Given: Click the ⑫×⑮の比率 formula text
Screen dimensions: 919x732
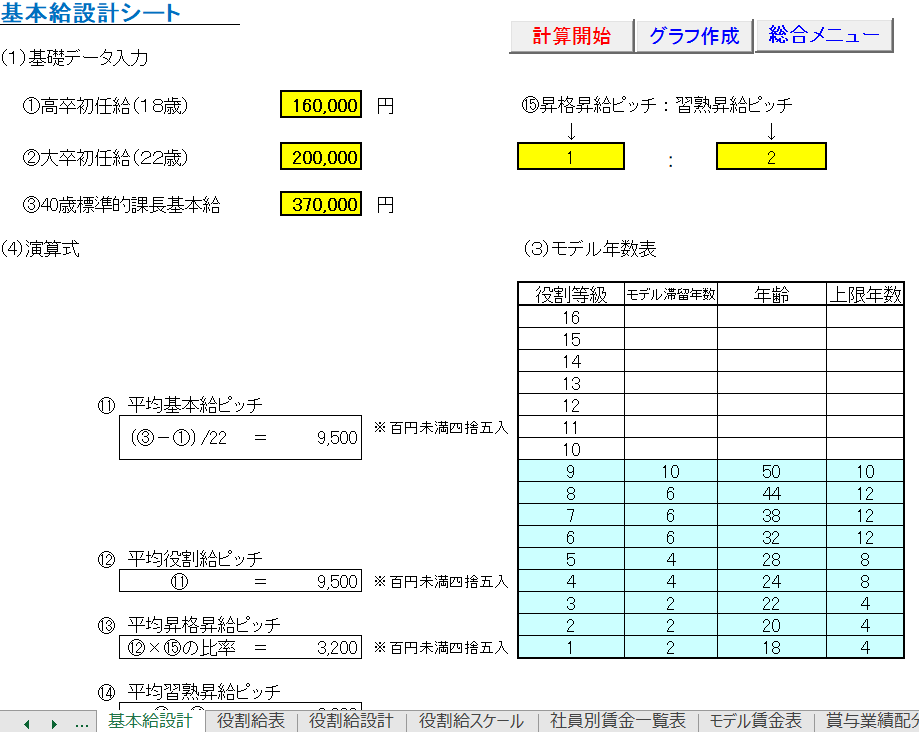Looking at the screenshot, I should 181,648.
